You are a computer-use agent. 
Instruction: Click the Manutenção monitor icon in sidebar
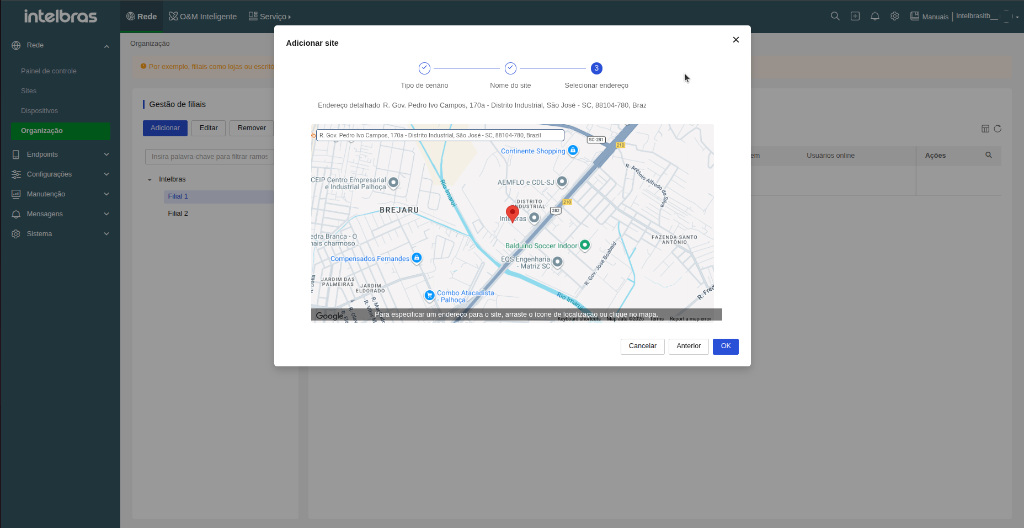pyautogui.click(x=16, y=194)
